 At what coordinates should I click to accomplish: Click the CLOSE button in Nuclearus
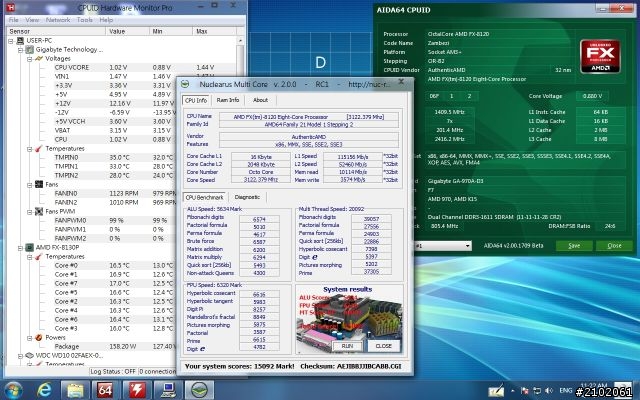(x=383, y=346)
